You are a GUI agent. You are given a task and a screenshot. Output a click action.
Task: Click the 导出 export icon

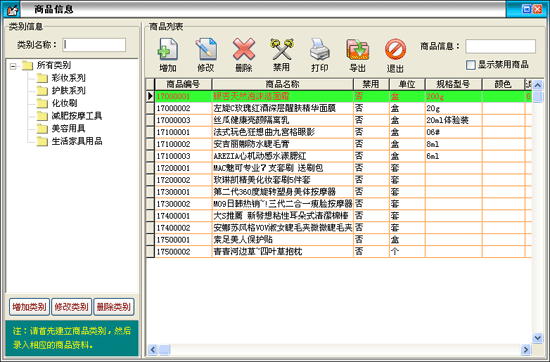pyautogui.click(x=357, y=49)
